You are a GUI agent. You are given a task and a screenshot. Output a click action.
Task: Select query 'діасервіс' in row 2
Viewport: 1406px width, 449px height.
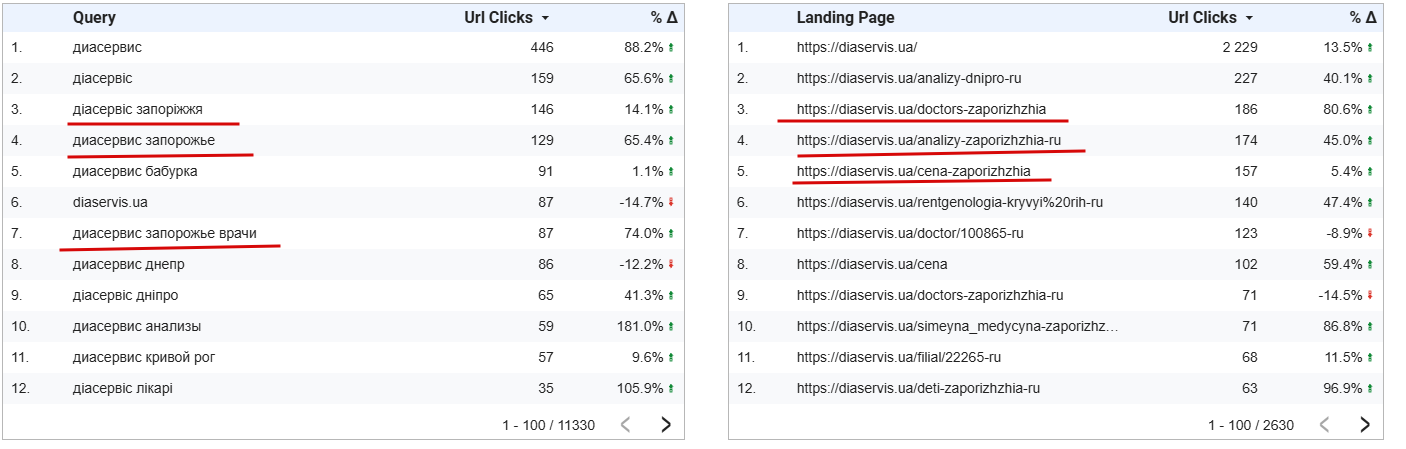pos(102,78)
